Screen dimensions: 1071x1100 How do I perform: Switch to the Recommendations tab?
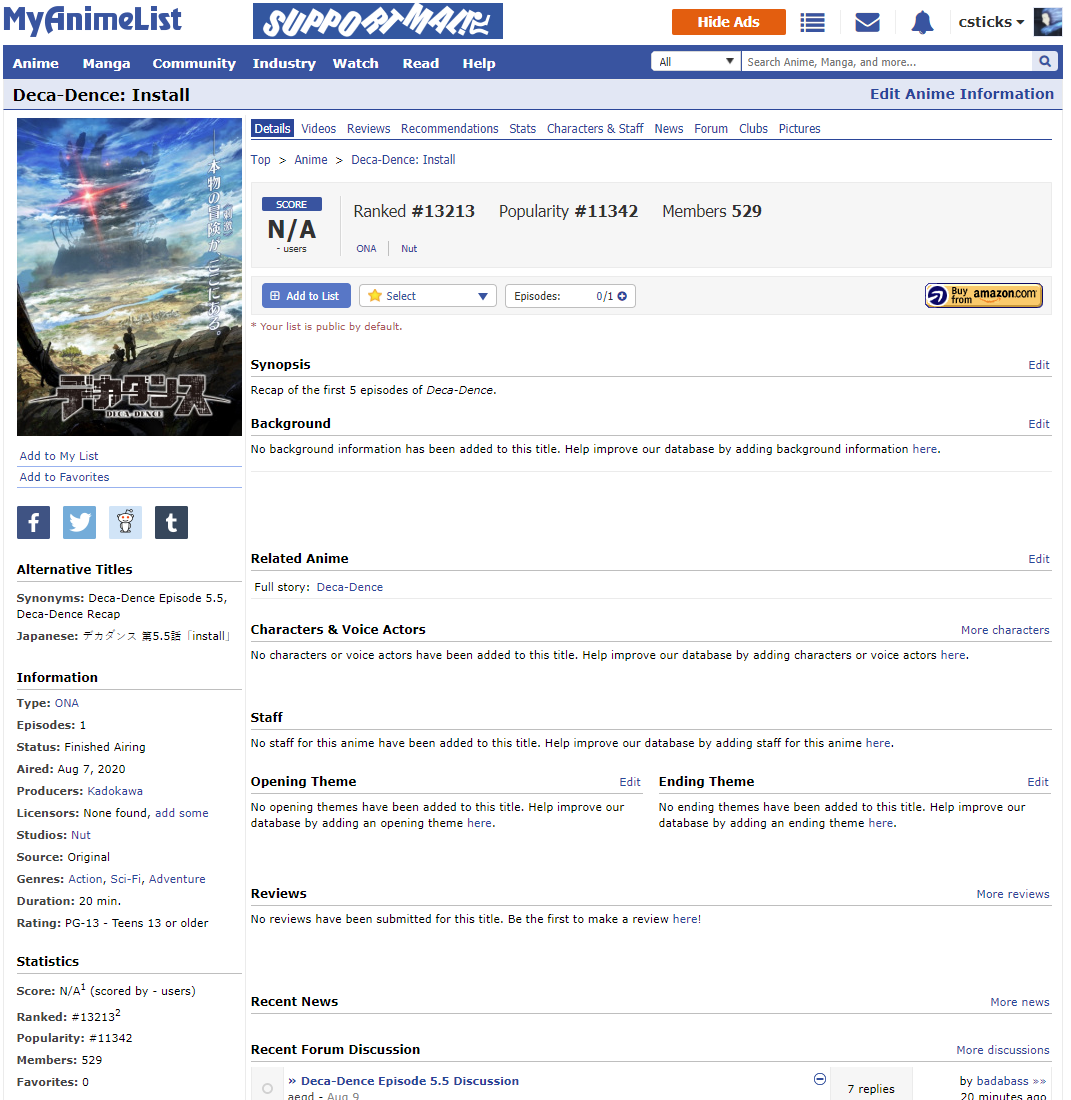pos(450,128)
